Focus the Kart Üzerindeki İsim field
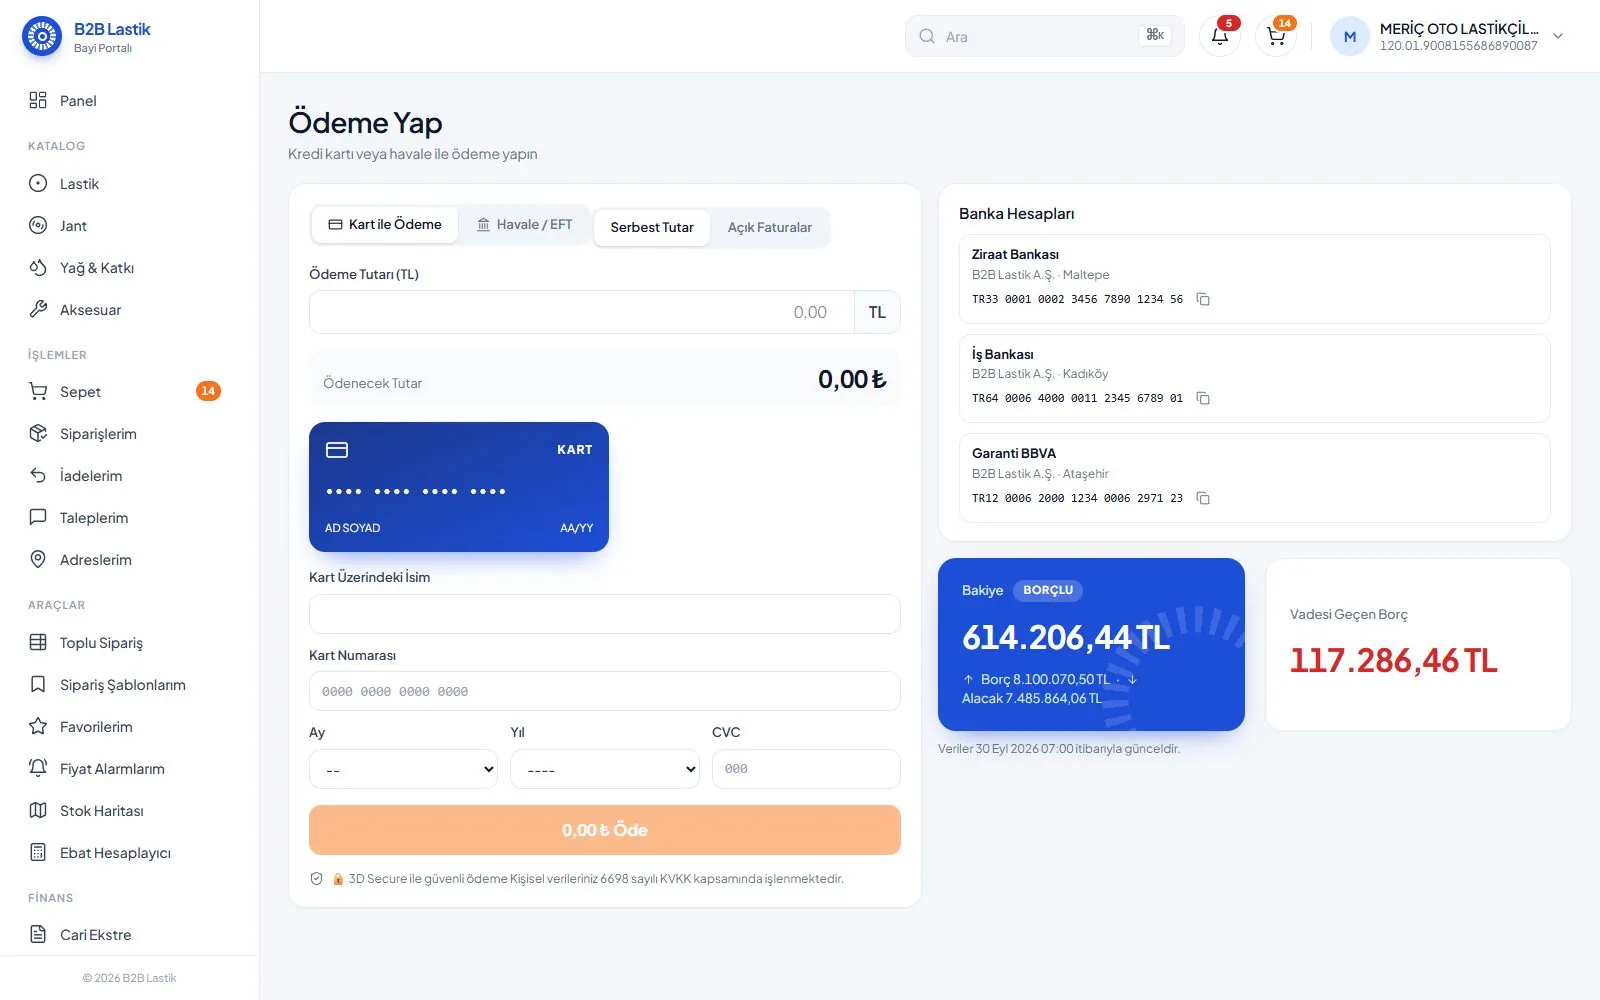 pyautogui.click(x=605, y=614)
